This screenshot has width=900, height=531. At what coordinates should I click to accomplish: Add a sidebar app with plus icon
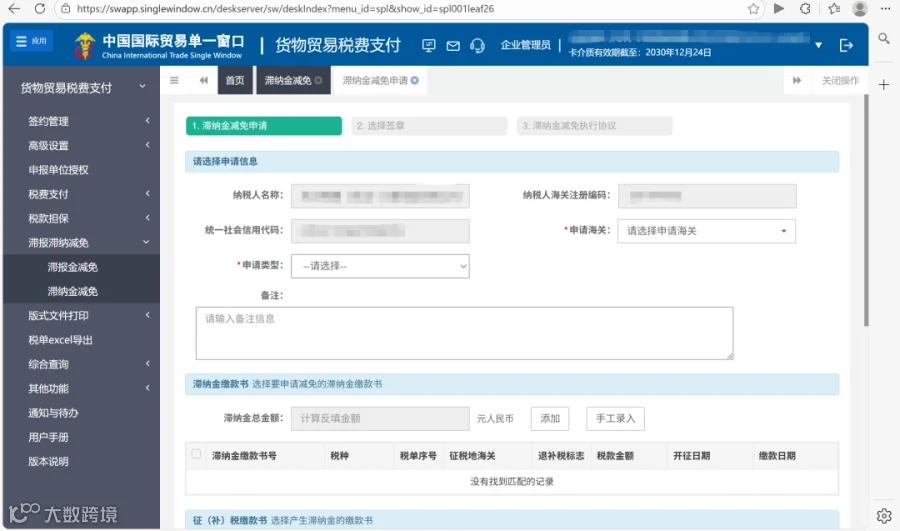(x=884, y=85)
